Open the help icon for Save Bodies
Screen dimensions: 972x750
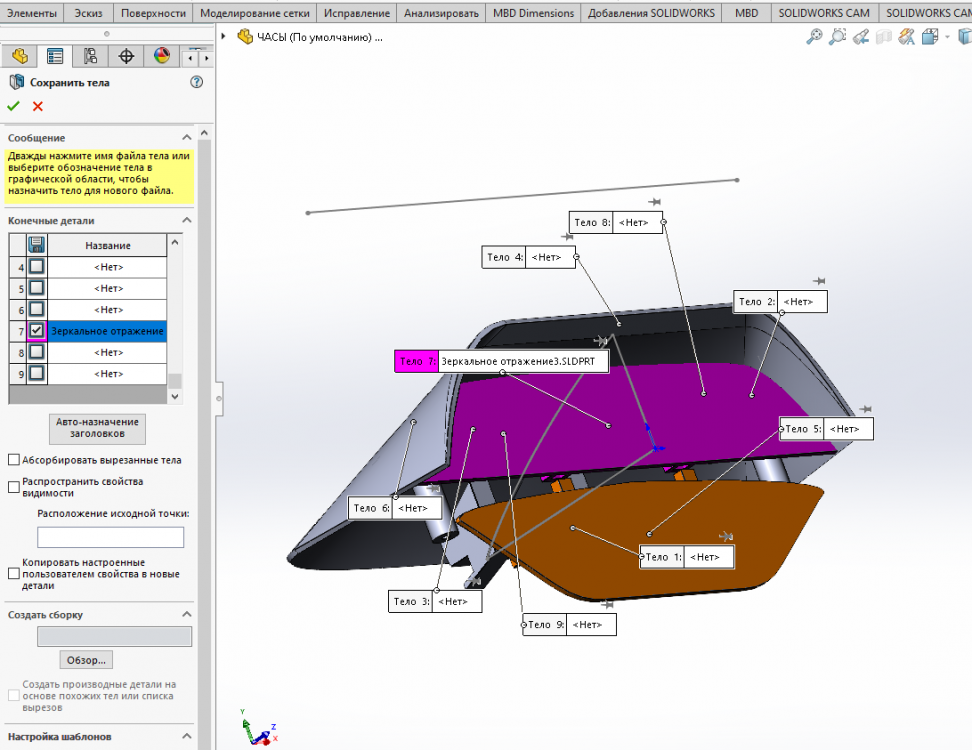pyautogui.click(x=196, y=83)
